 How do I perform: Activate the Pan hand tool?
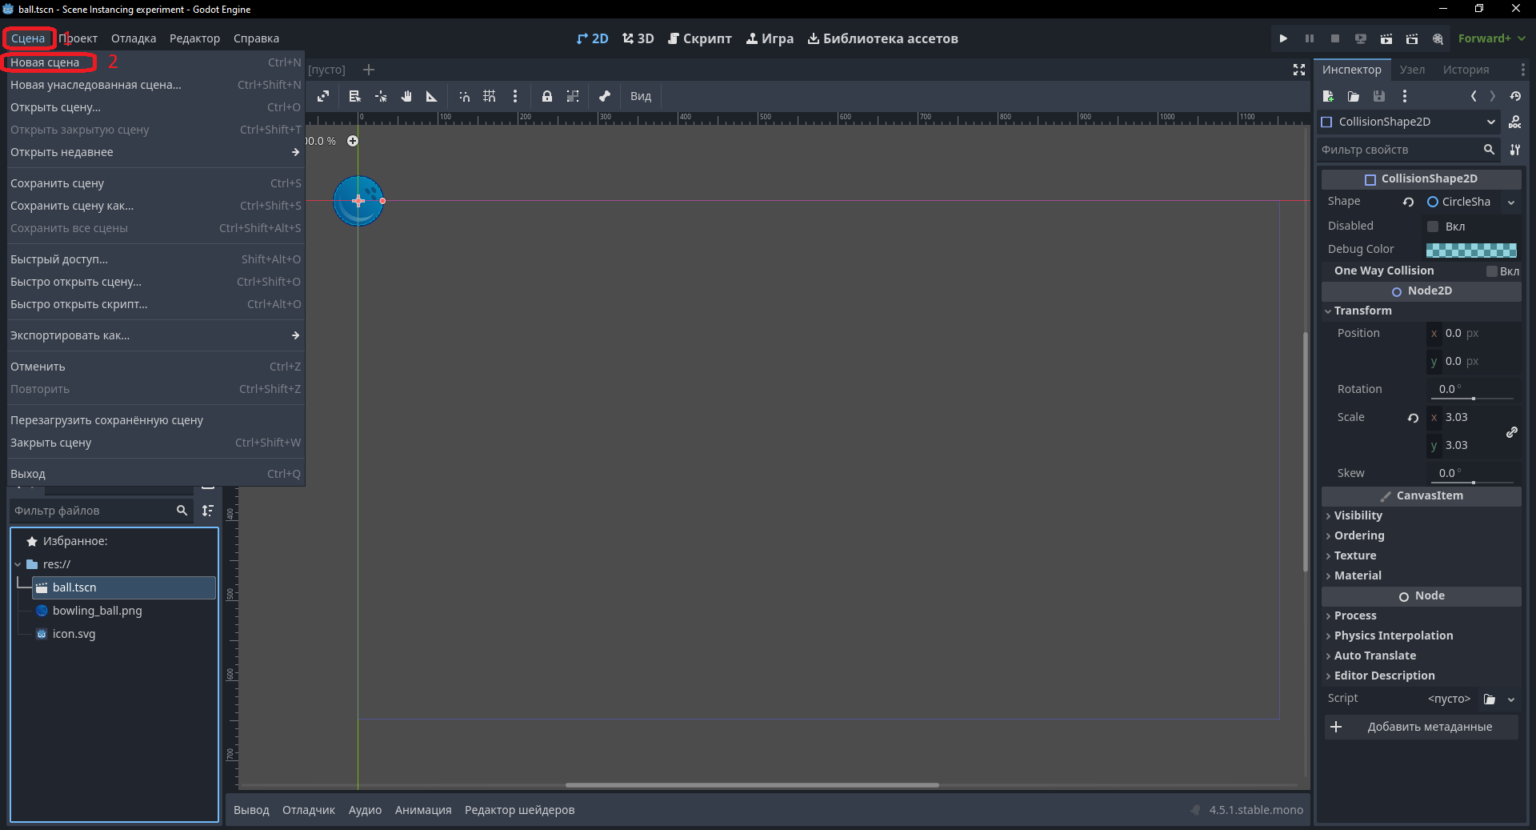[x=407, y=96]
